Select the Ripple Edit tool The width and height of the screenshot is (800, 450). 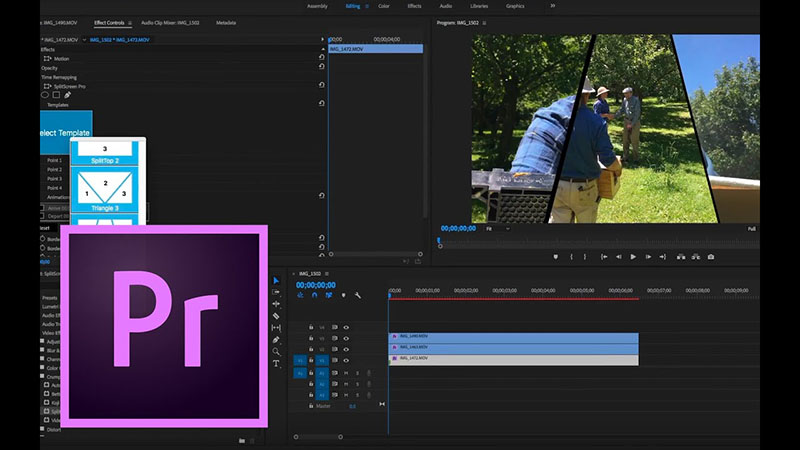pyautogui.click(x=276, y=304)
